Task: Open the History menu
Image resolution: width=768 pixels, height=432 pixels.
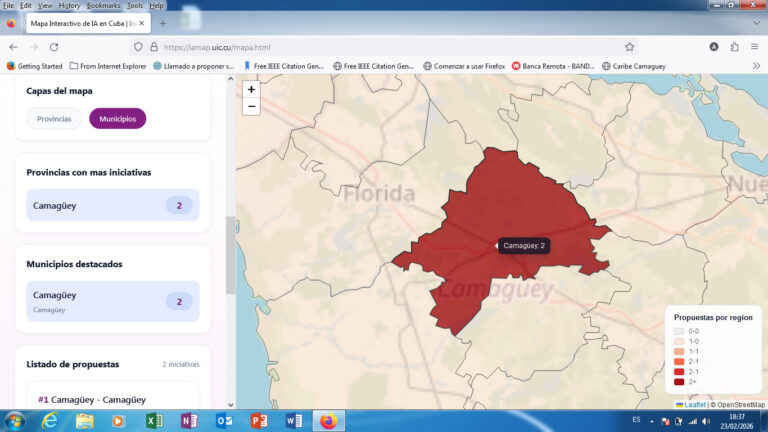Action: click(x=69, y=5)
